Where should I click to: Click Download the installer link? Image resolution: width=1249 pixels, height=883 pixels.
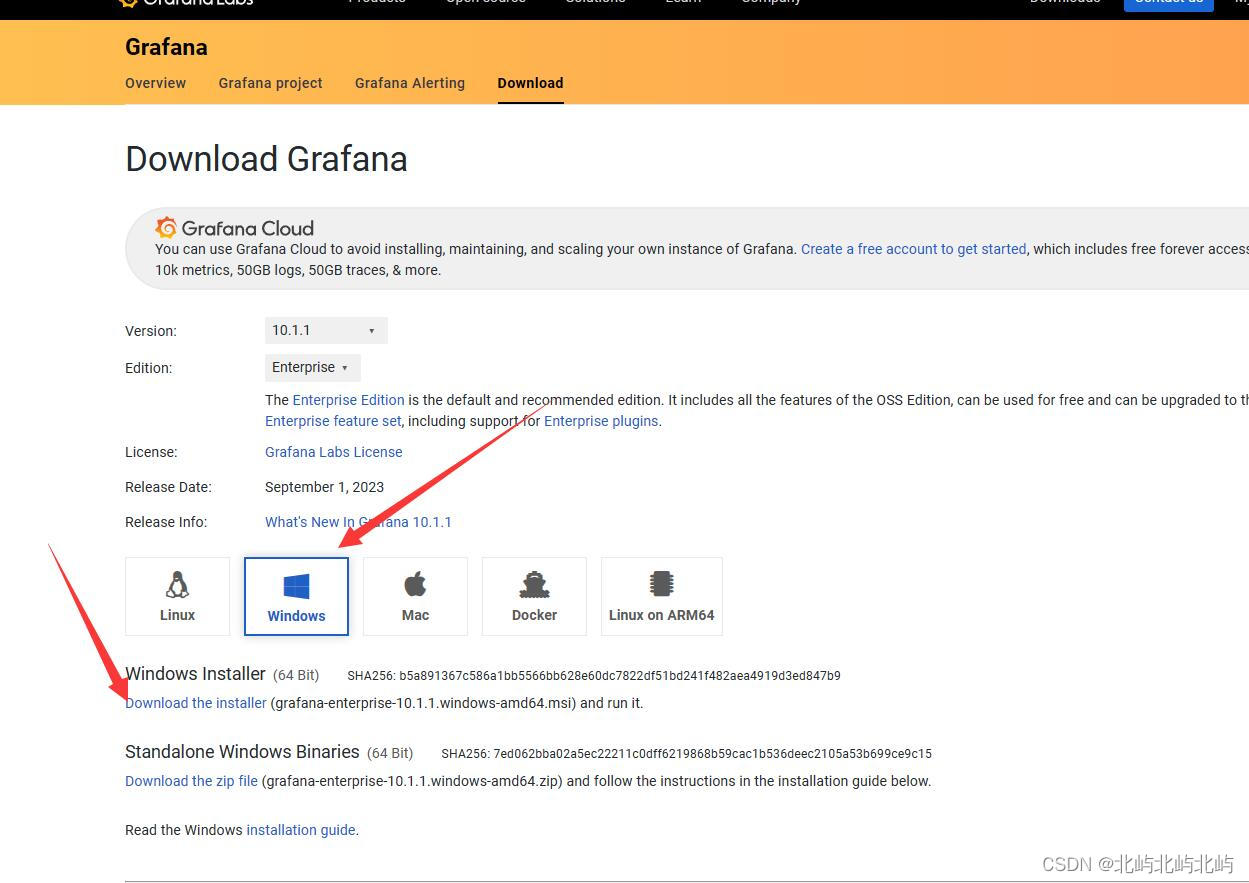click(x=196, y=703)
